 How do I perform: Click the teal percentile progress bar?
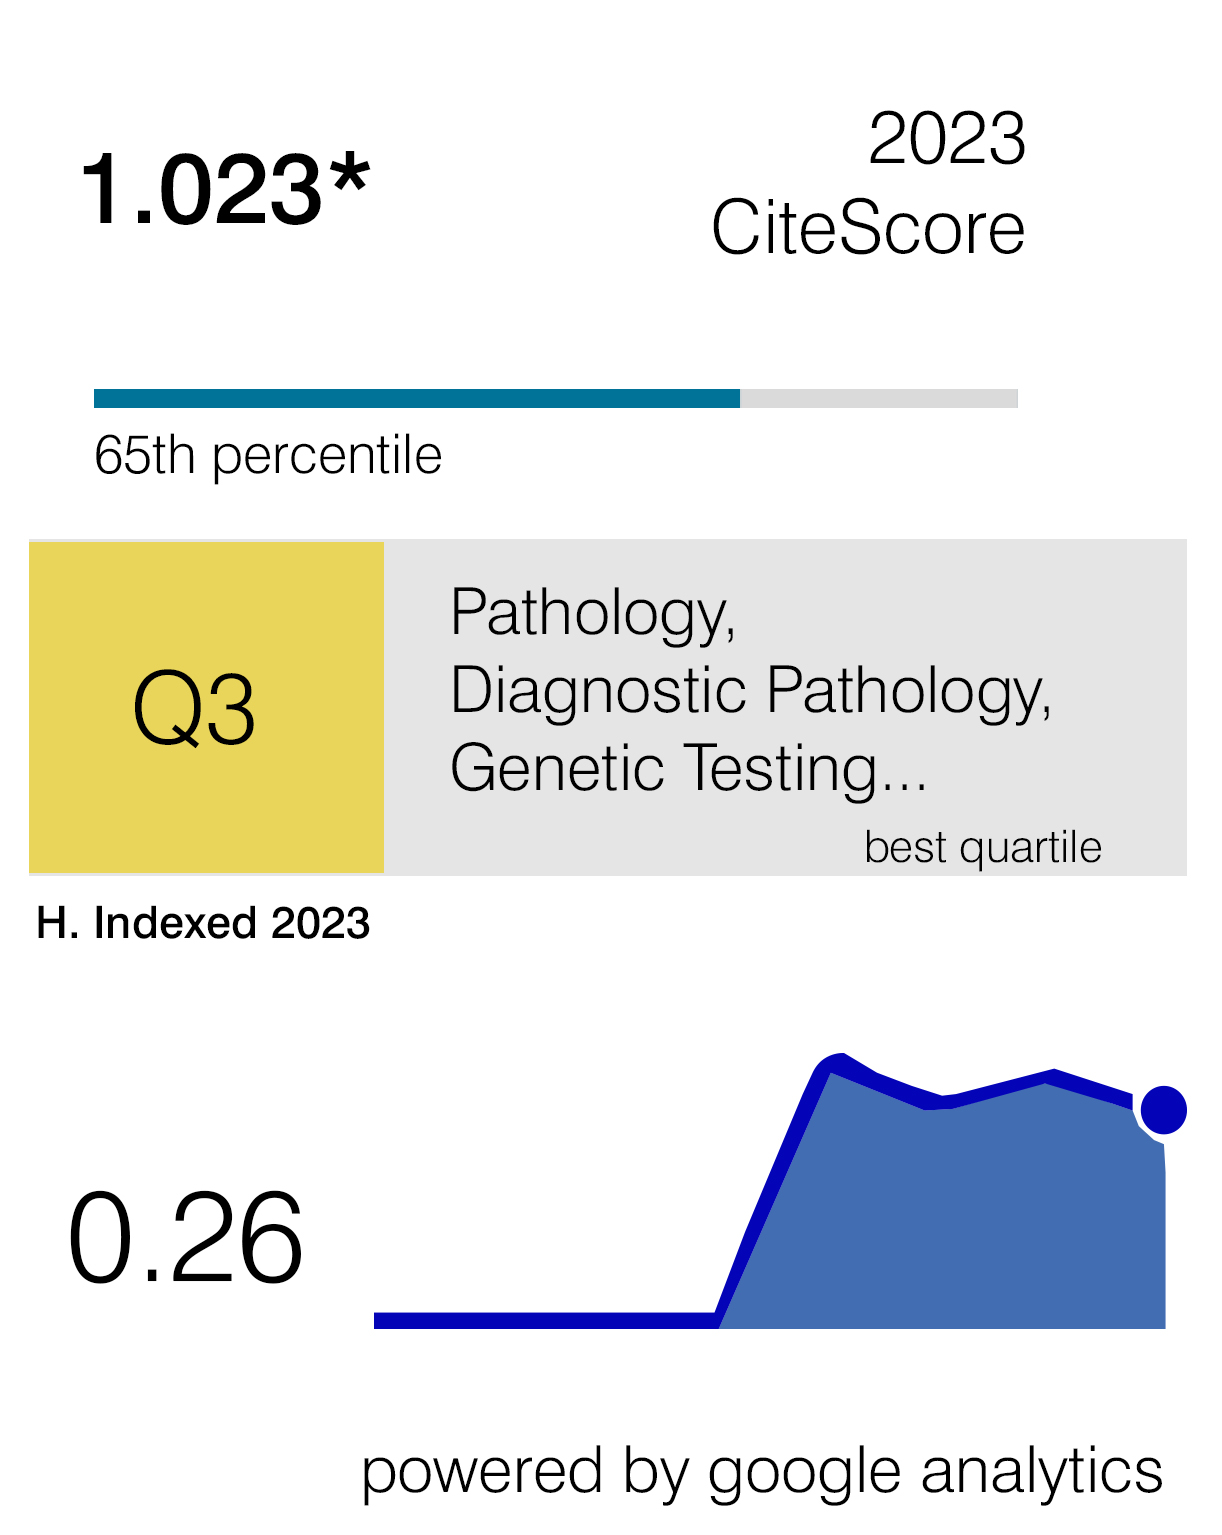(417, 398)
